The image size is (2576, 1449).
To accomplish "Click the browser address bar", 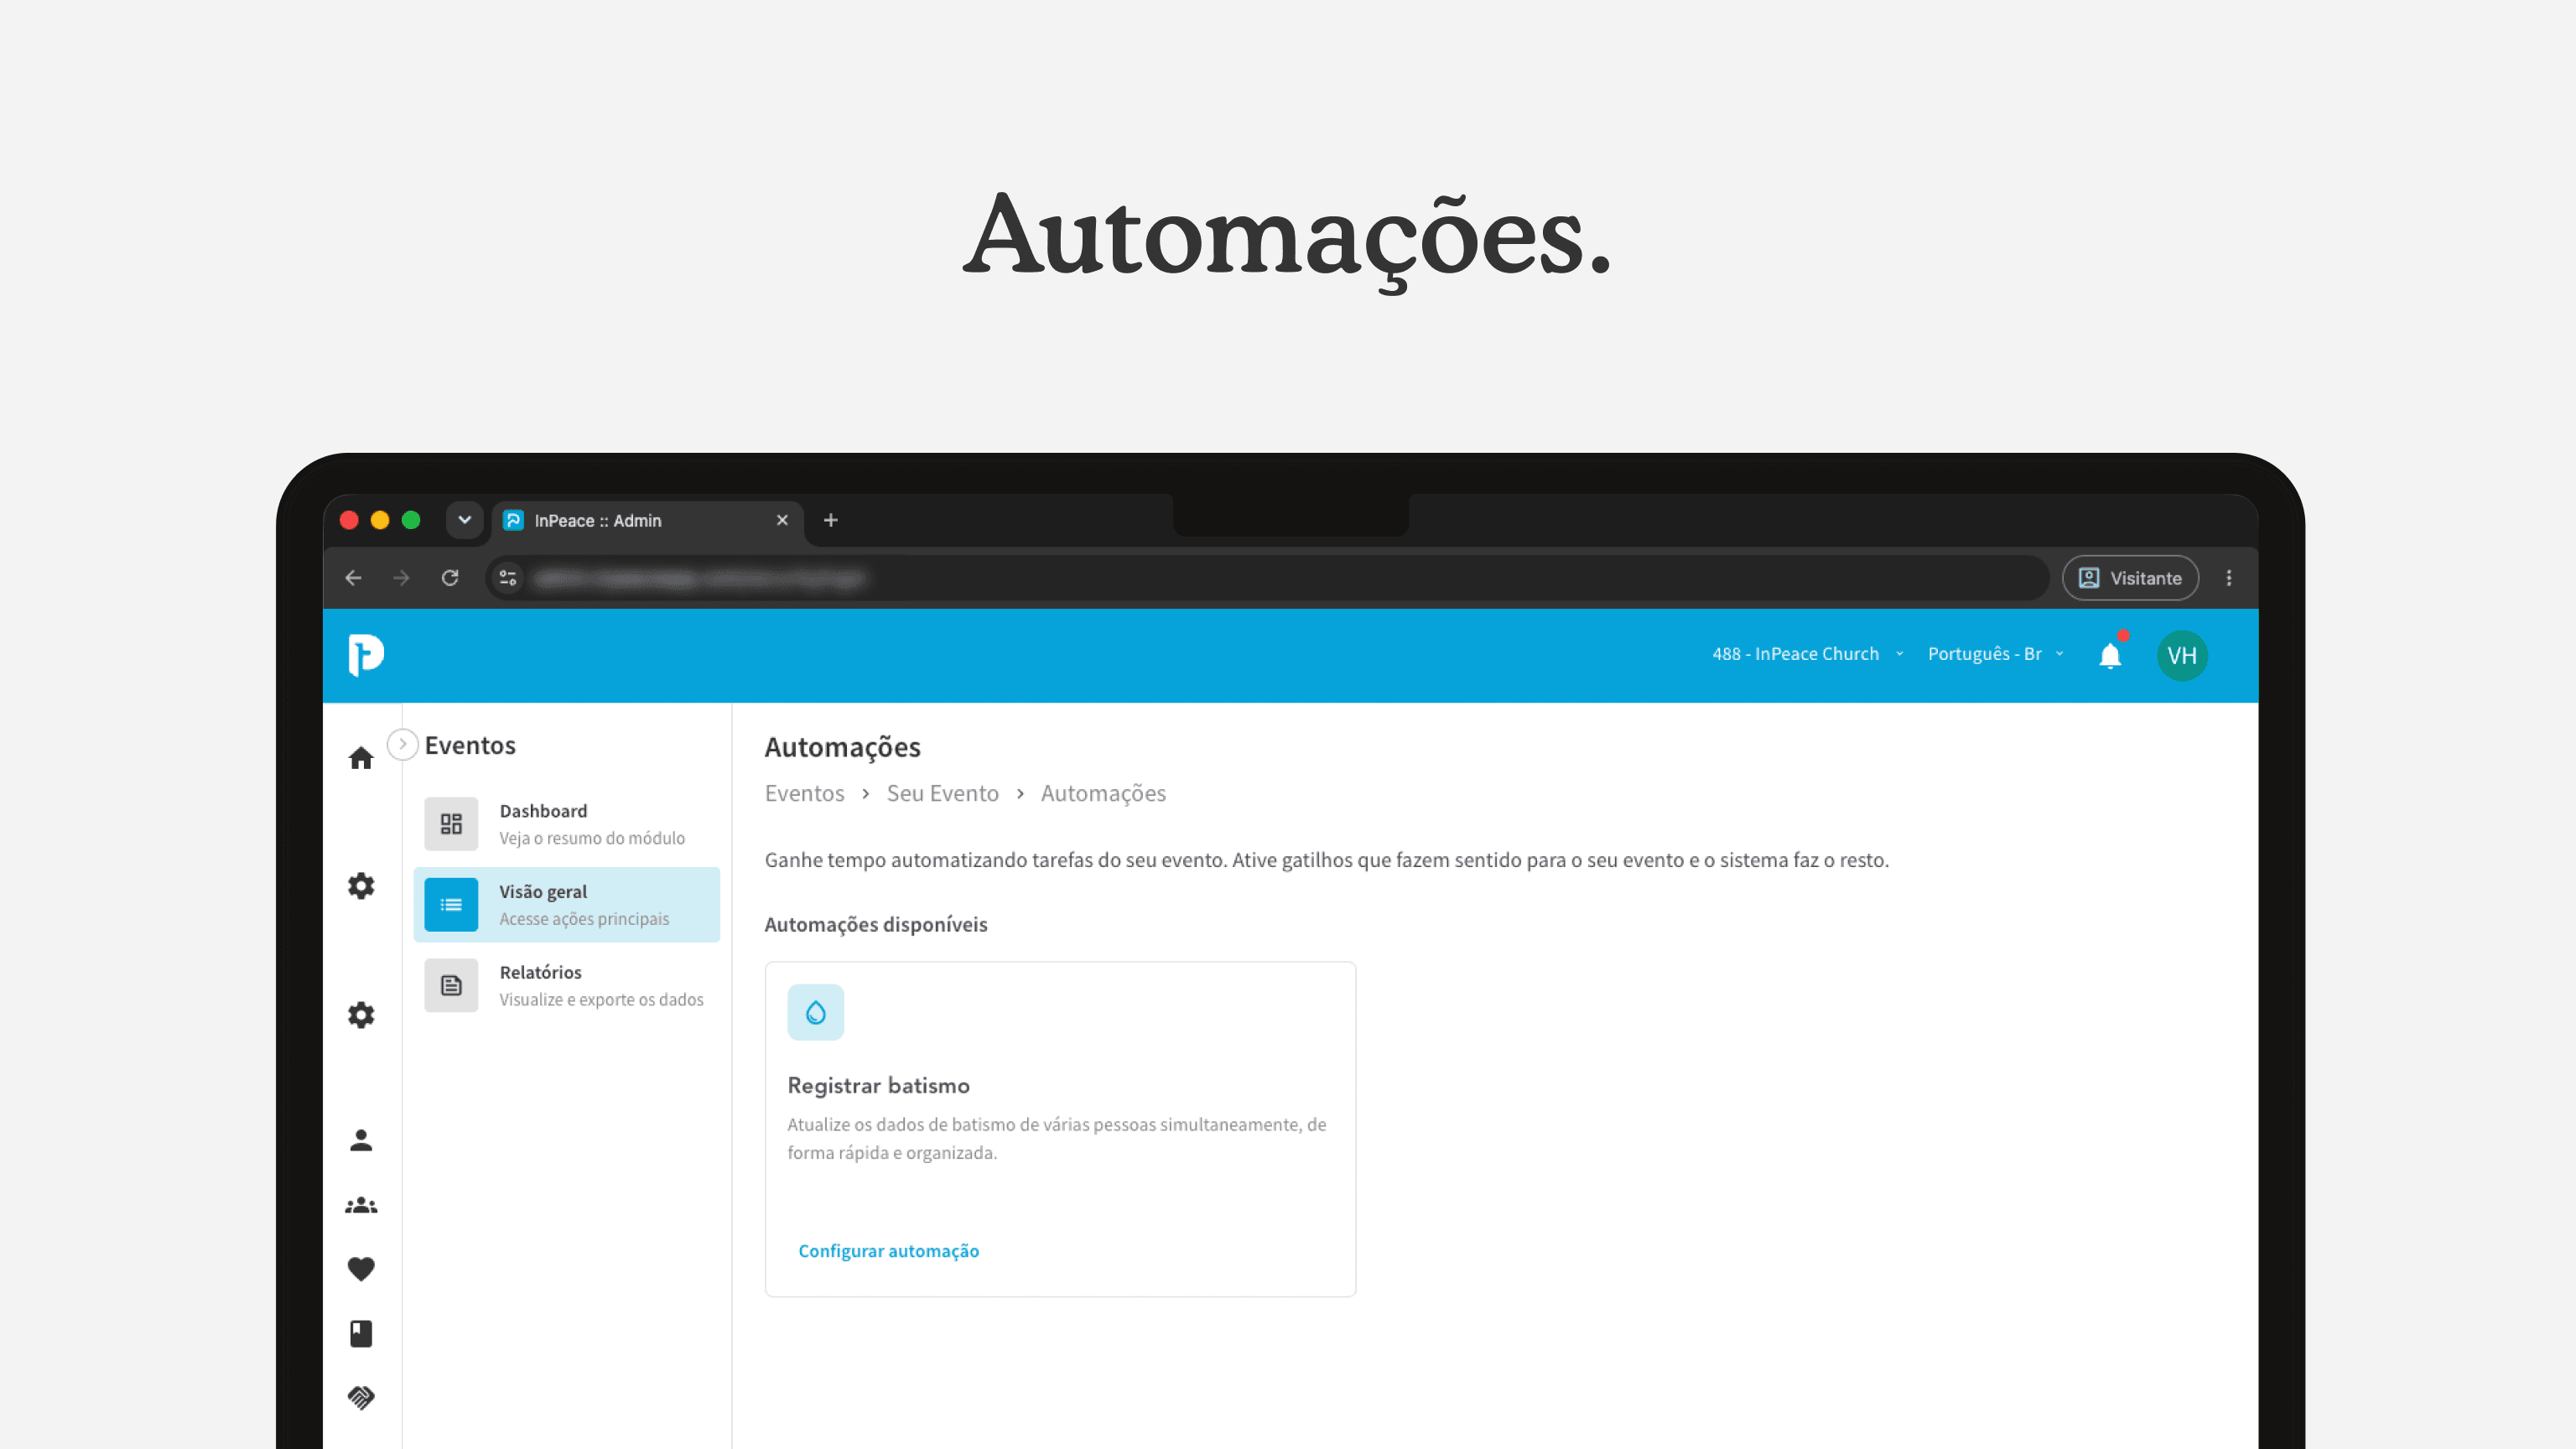I will pos(1266,578).
